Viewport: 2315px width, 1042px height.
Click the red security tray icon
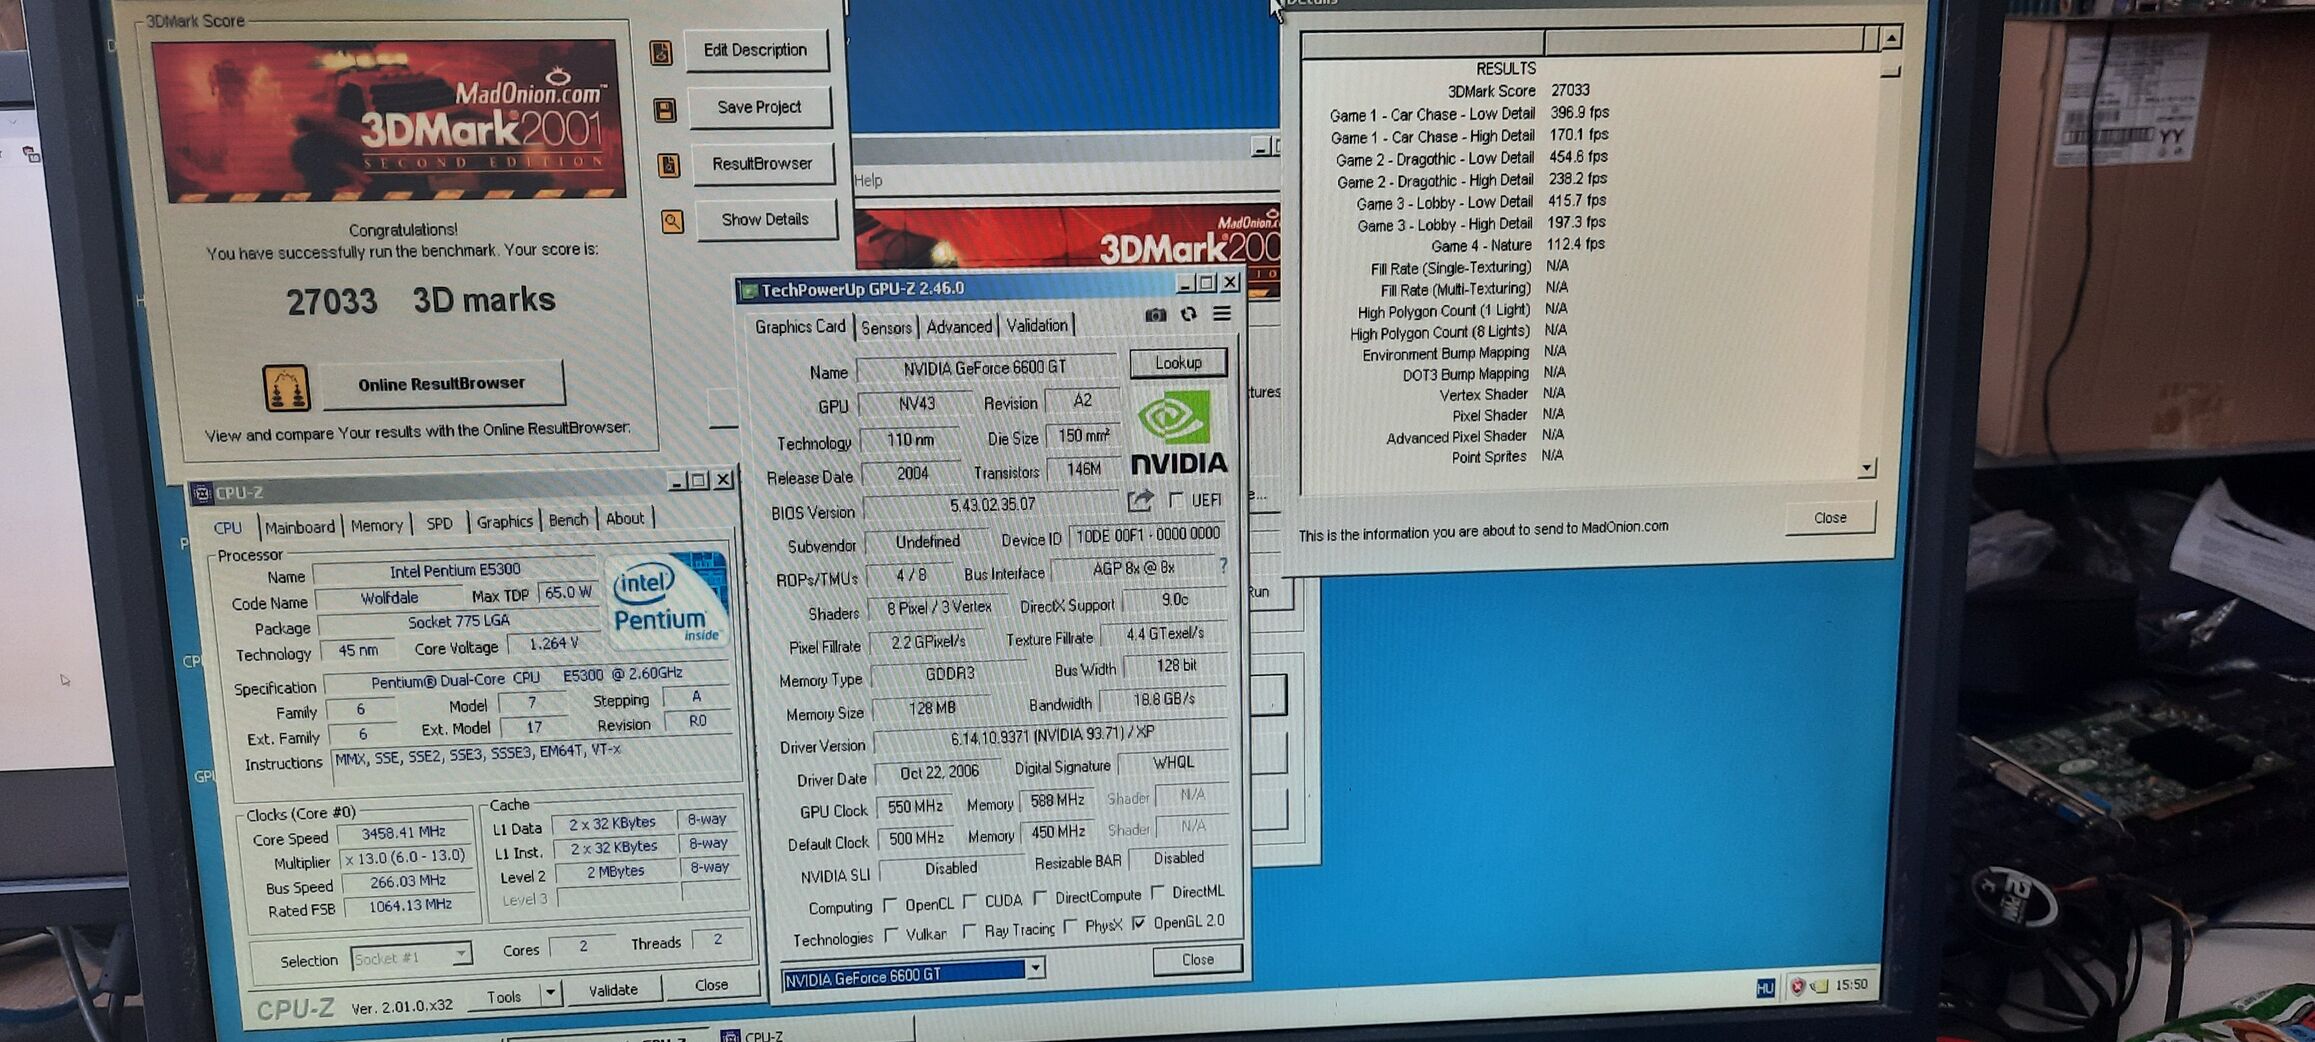pos(1797,987)
